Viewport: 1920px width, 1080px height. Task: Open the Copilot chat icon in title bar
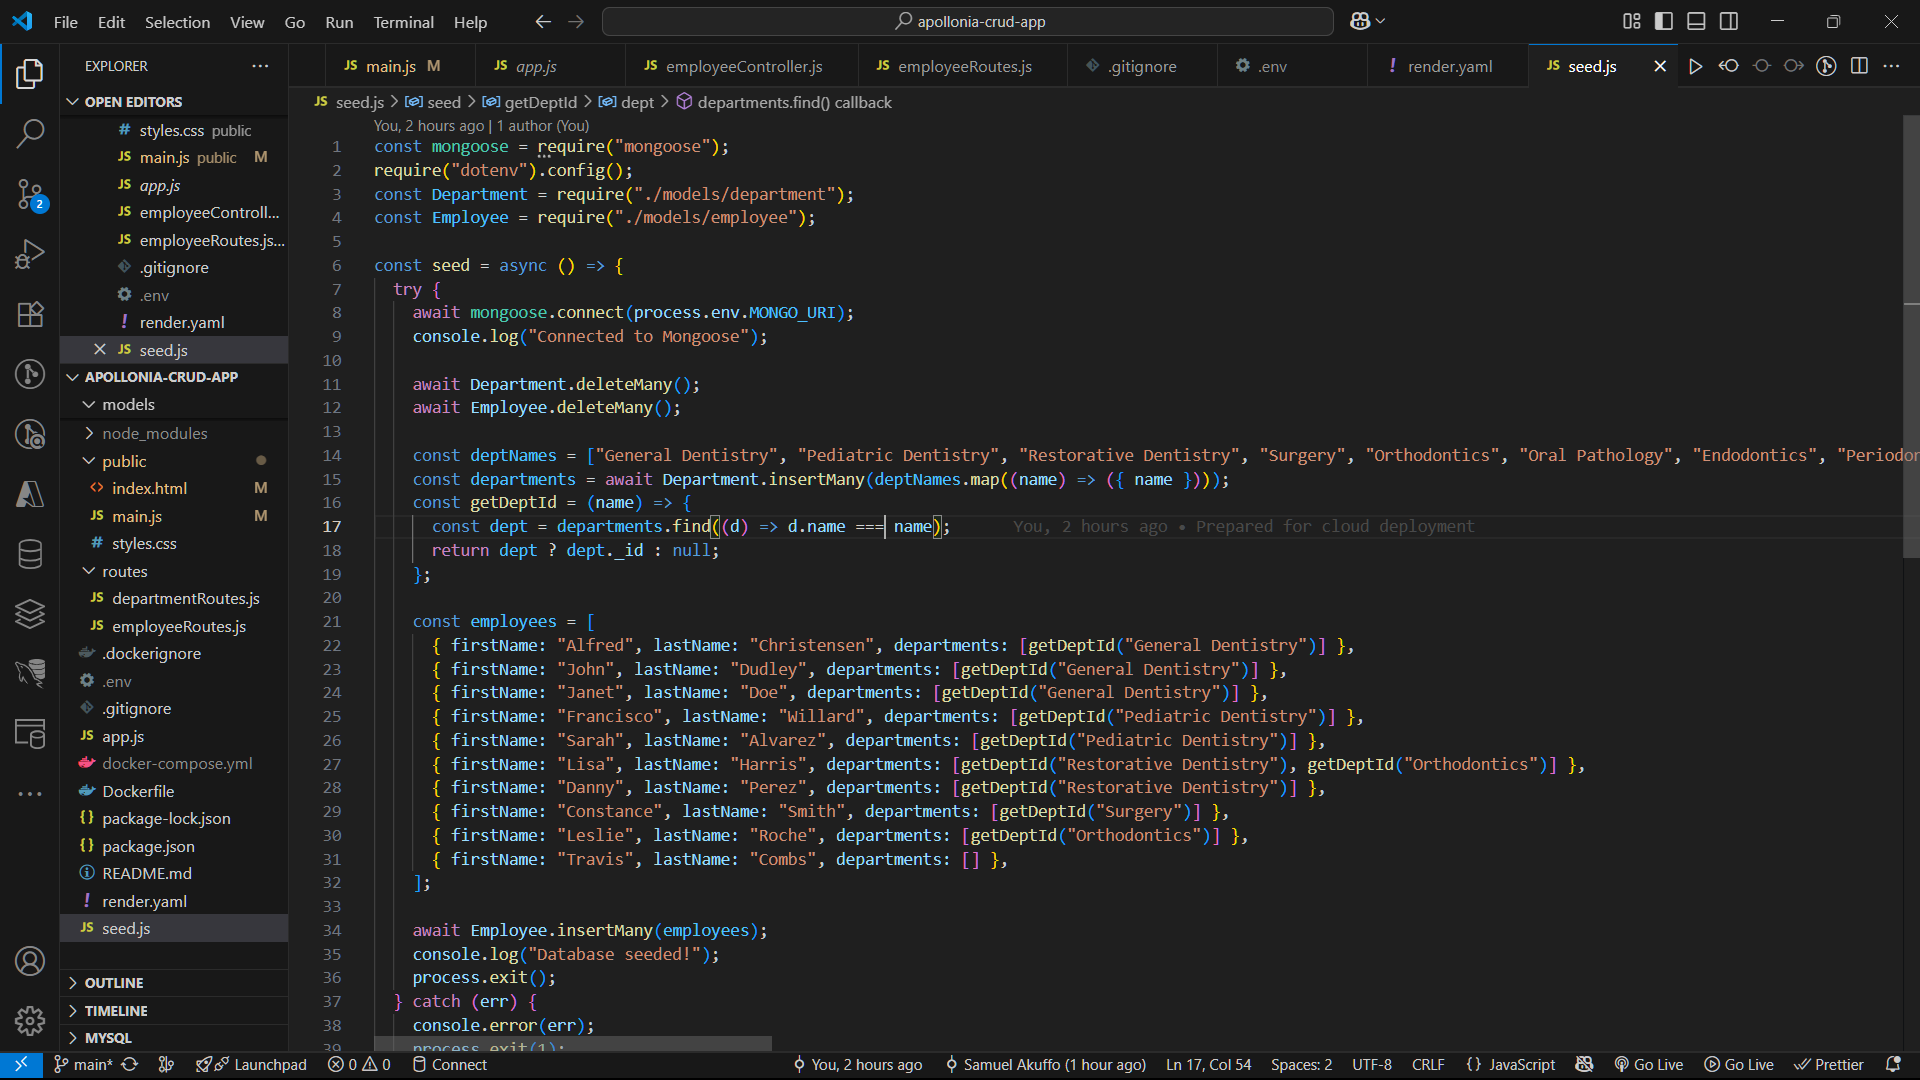click(1359, 21)
